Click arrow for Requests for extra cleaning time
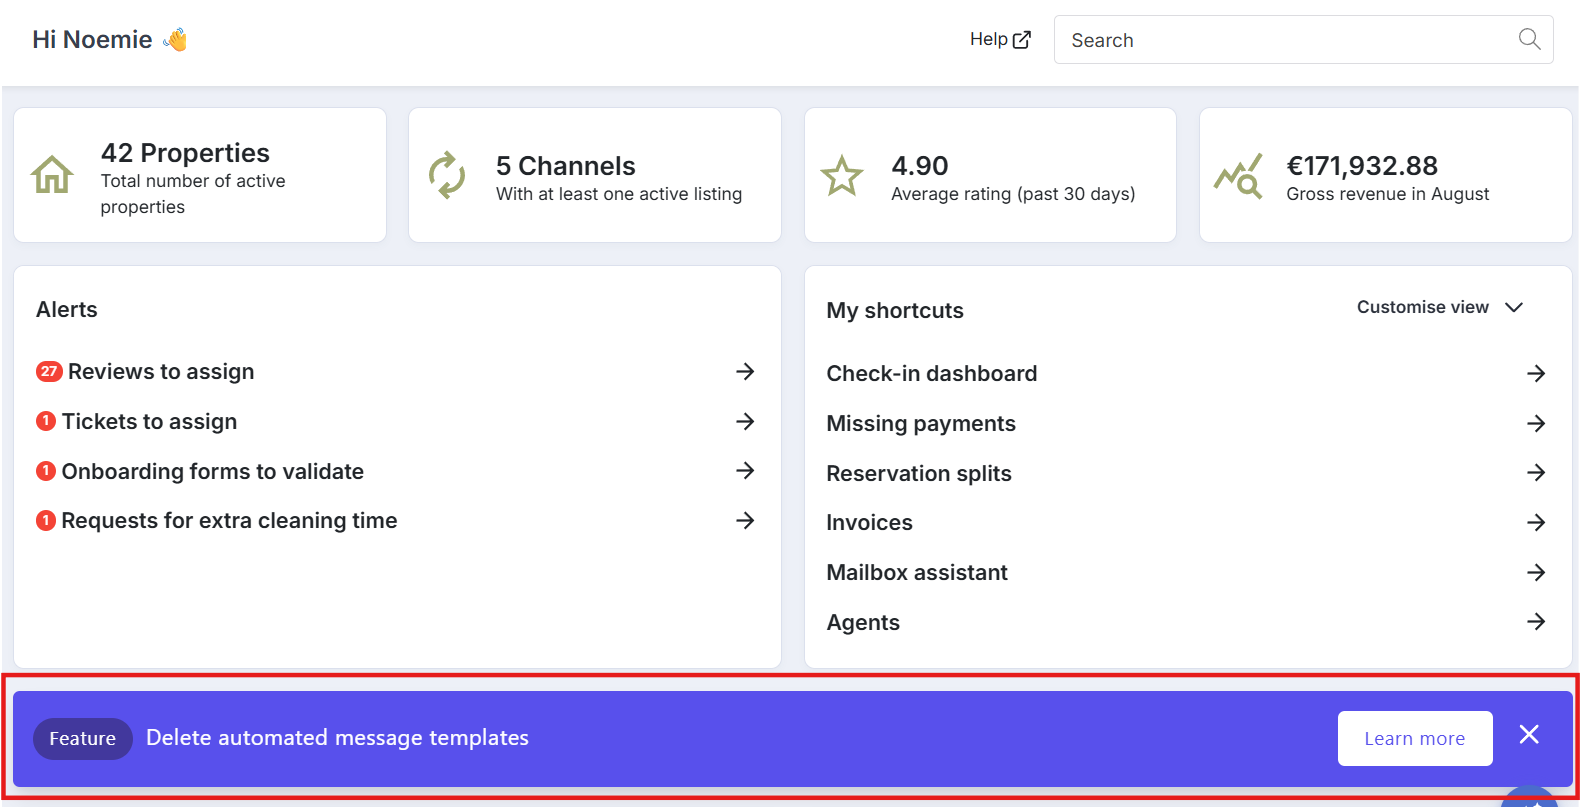 [745, 520]
